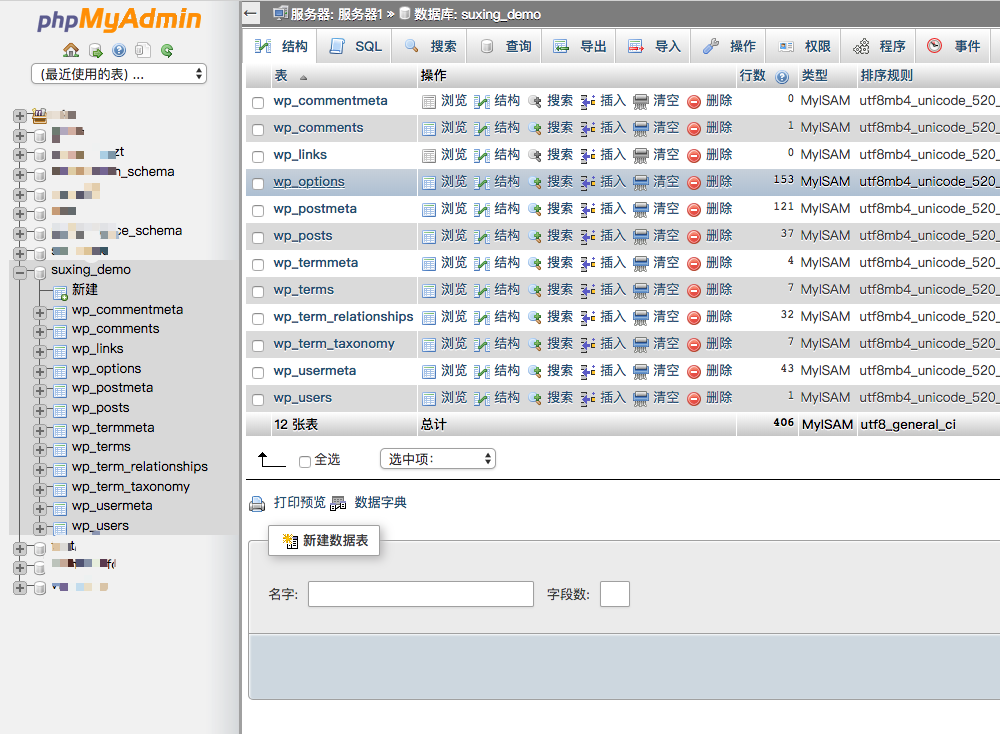Click the 数据字典 data dictionary link
This screenshot has height=734, width=1000.
(380, 503)
